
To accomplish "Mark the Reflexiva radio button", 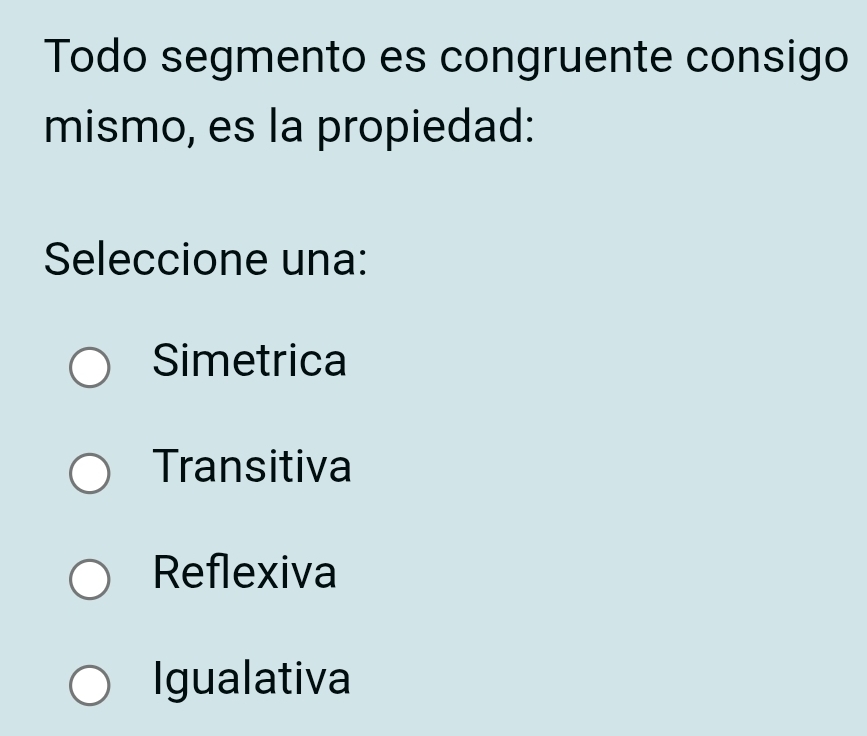I will (90, 580).
